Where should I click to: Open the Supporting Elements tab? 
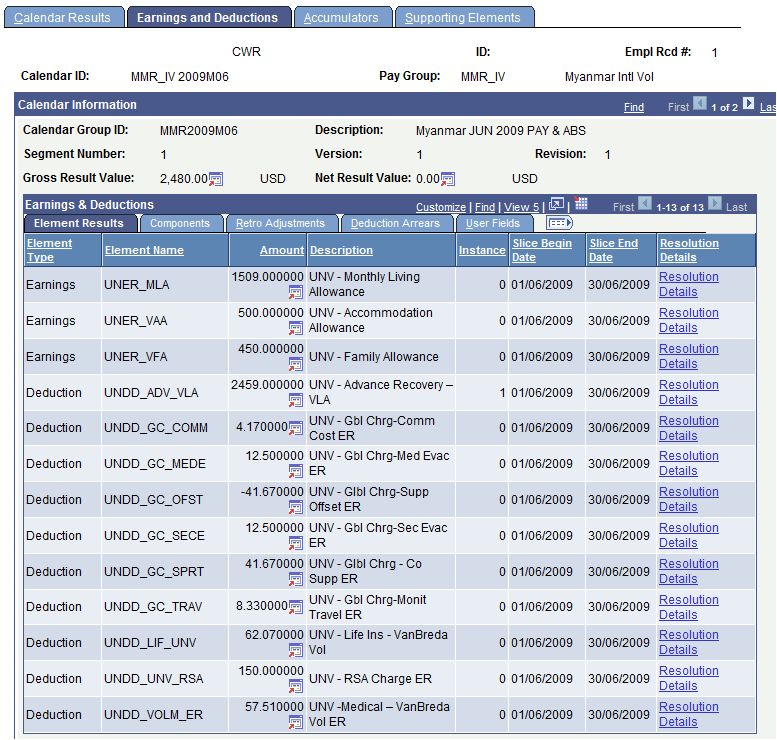pos(463,18)
